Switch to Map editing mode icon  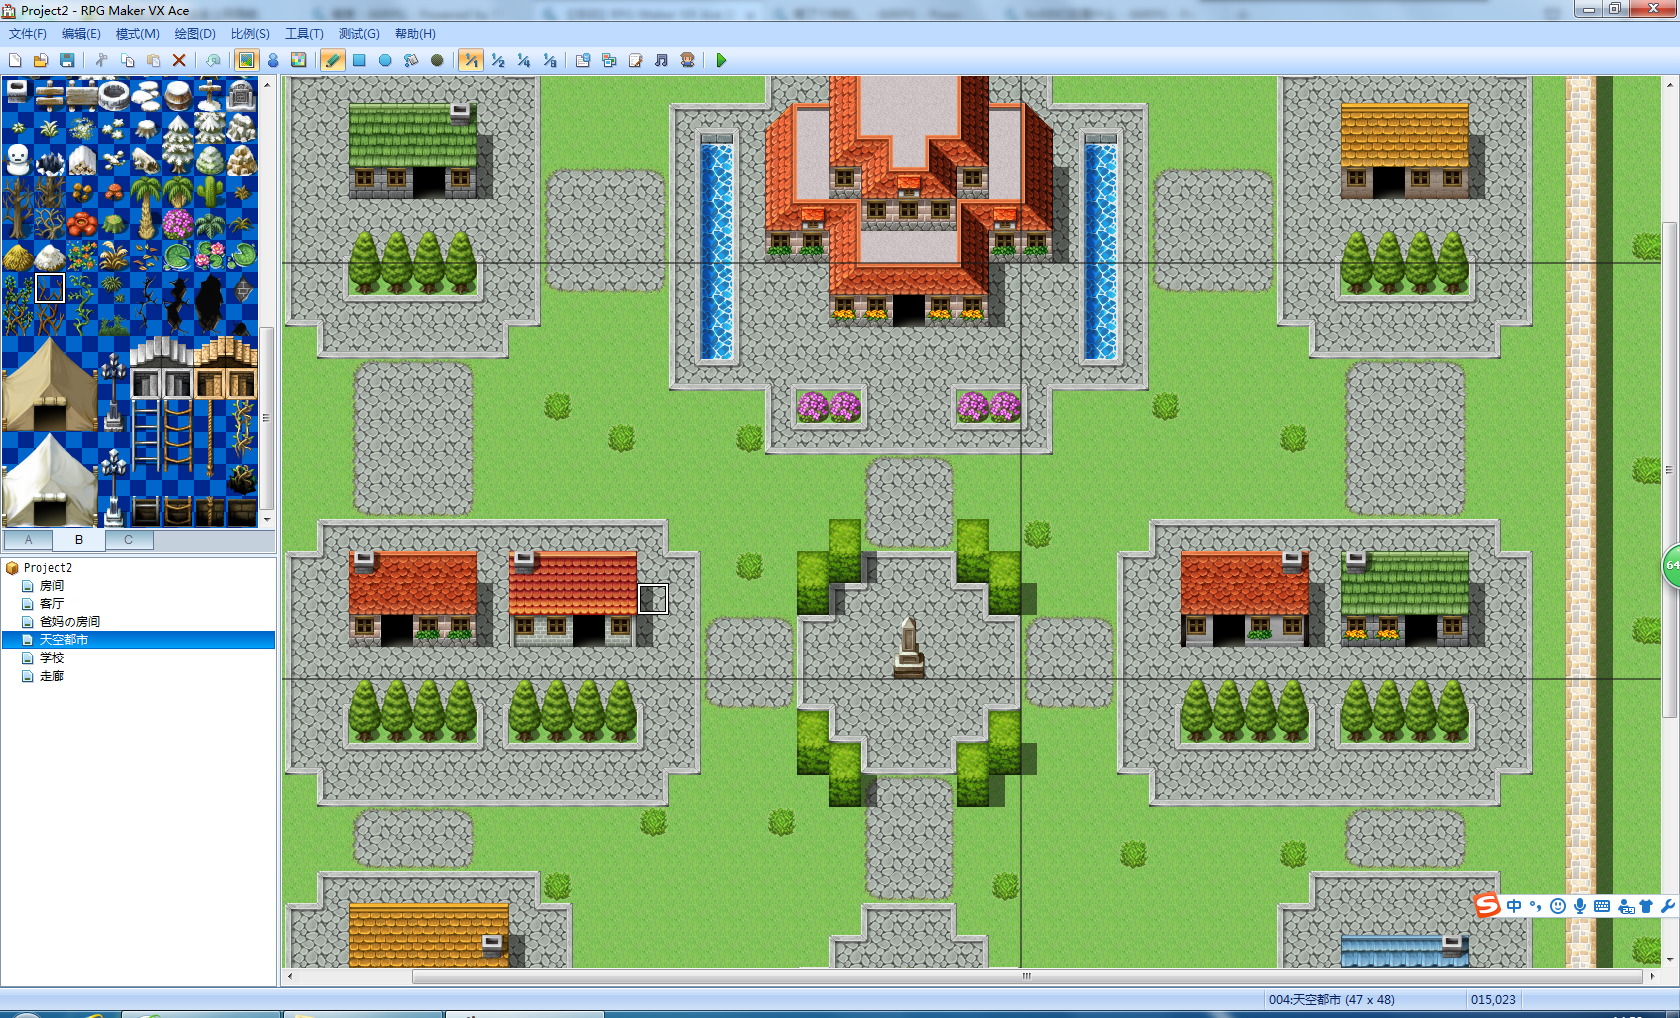(x=246, y=61)
